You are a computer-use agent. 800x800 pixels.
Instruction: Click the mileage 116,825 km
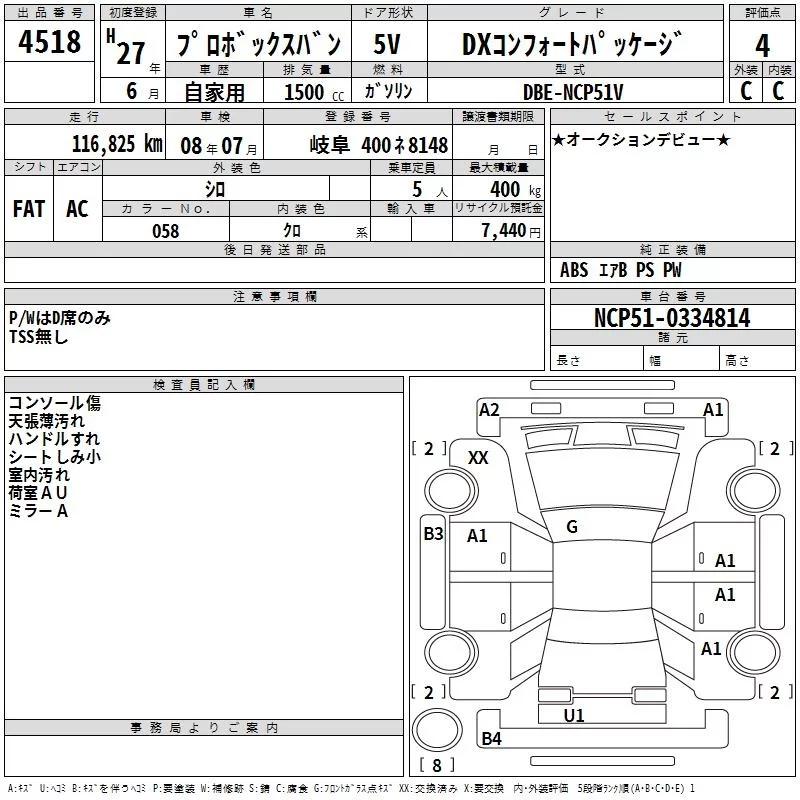(x=117, y=144)
